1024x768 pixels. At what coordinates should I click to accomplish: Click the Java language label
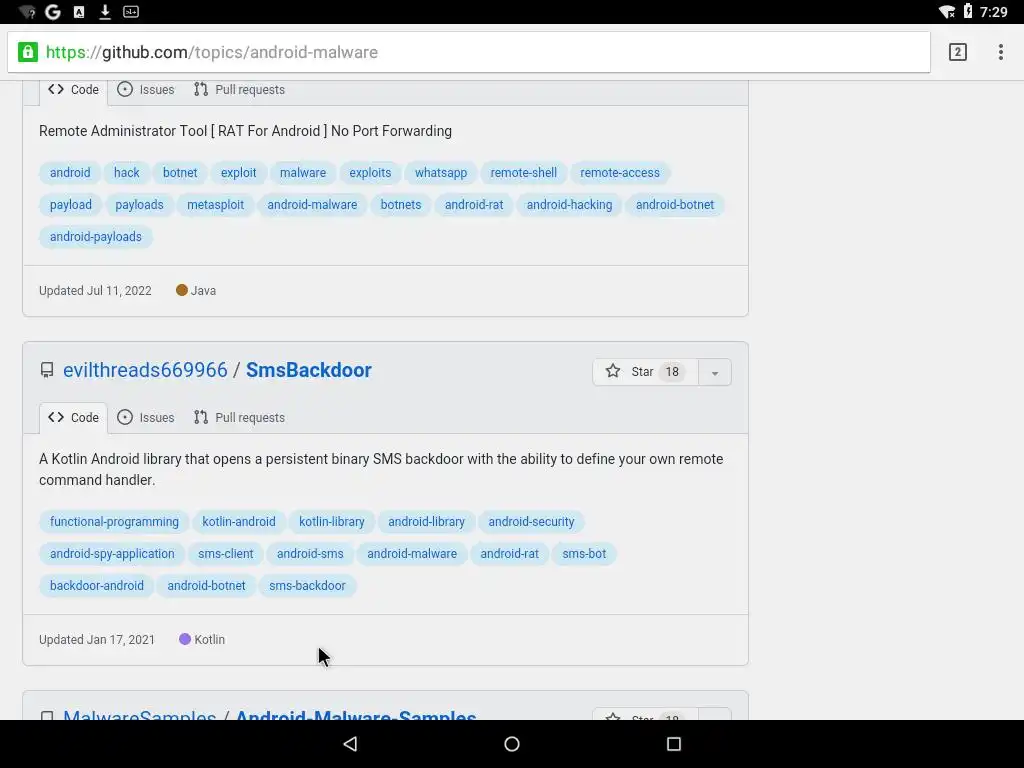point(203,291)
